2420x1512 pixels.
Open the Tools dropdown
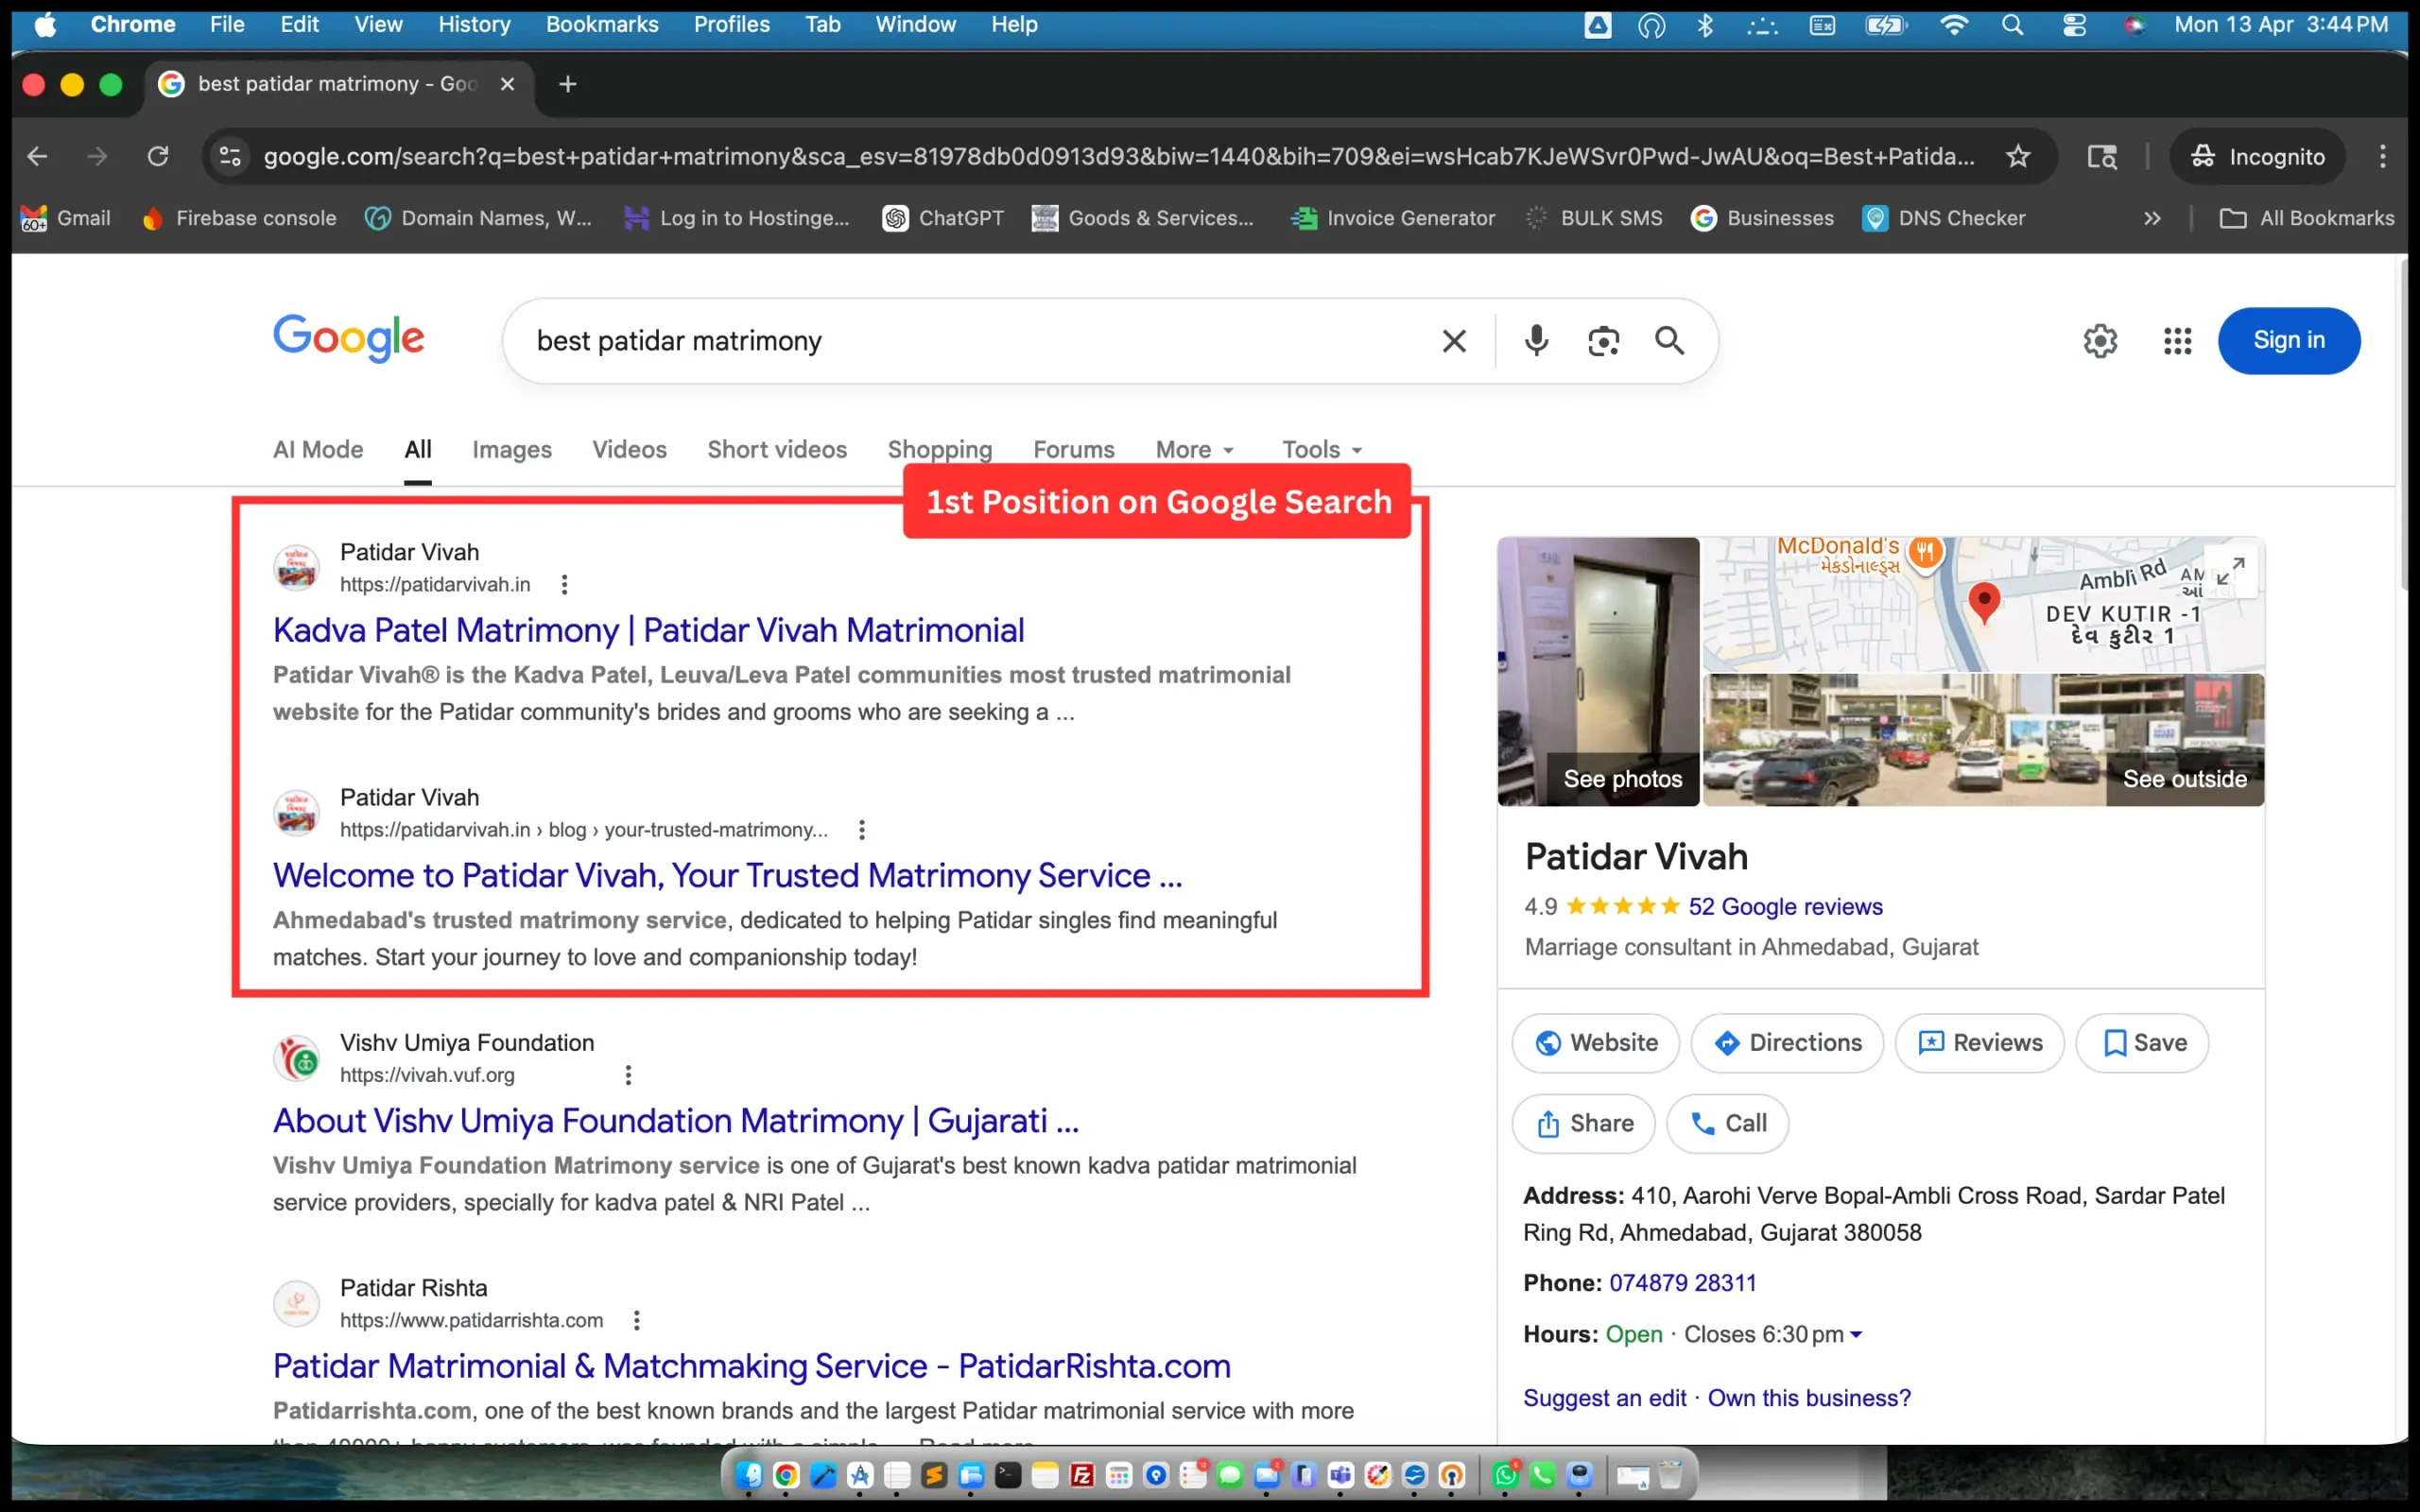tap(1322, 450)
